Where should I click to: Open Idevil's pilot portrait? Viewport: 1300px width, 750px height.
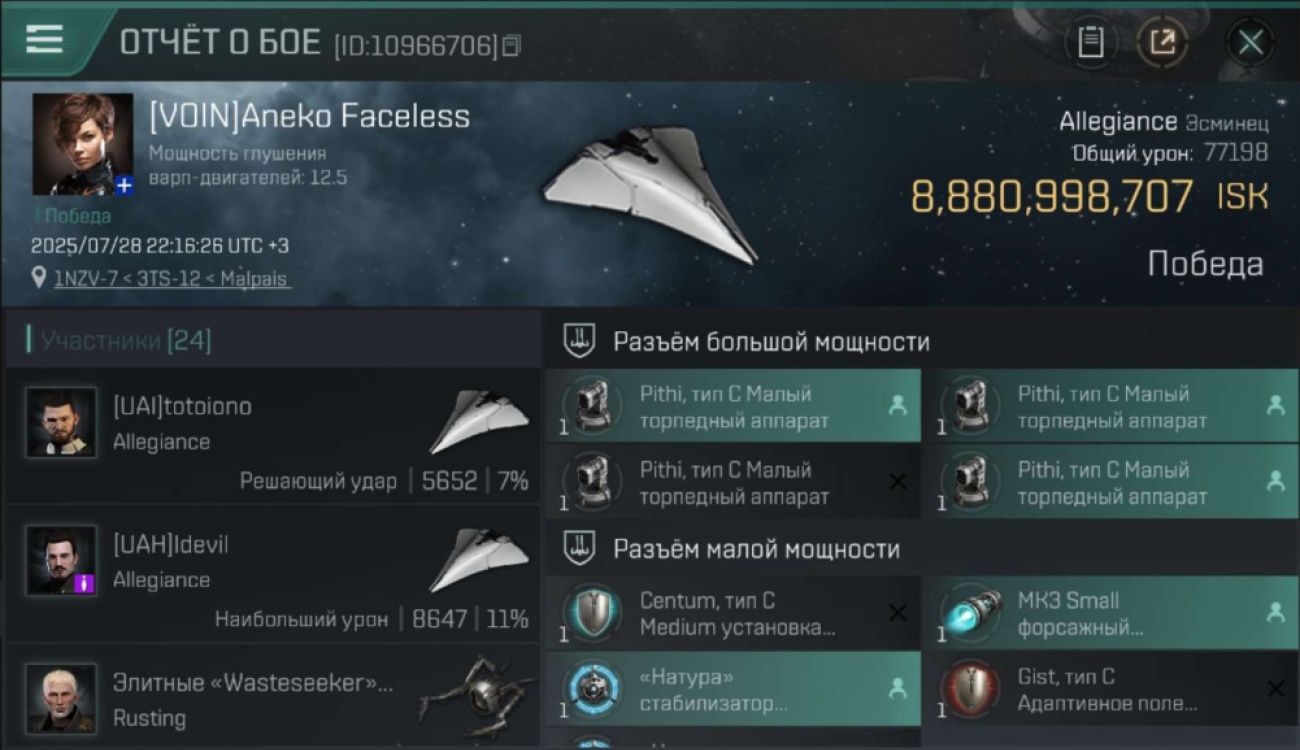pos(62,560)
